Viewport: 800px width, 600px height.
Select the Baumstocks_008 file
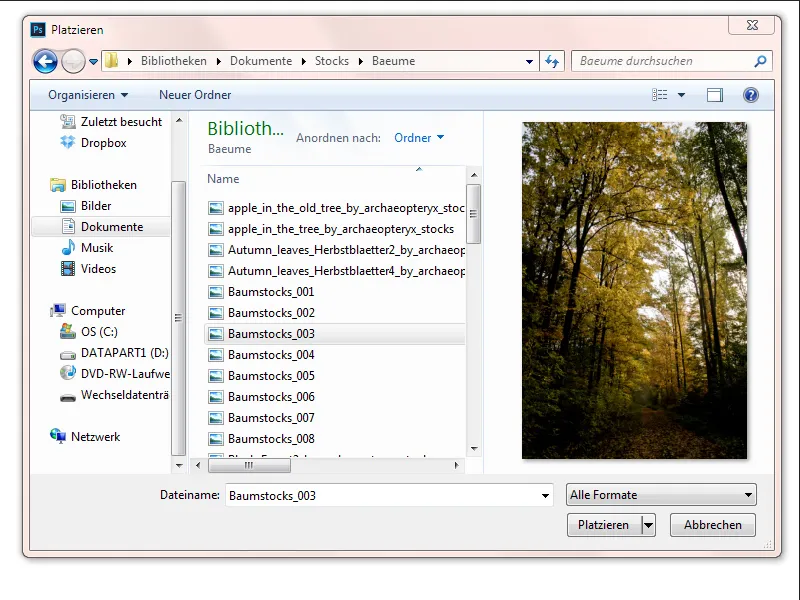(261, 439)
